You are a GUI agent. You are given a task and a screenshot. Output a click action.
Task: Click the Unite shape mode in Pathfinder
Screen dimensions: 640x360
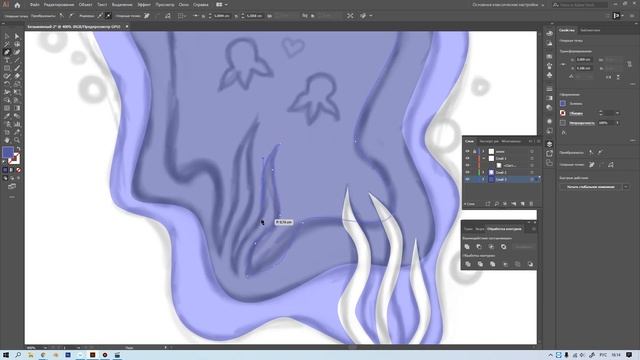(x=467, y=247)
